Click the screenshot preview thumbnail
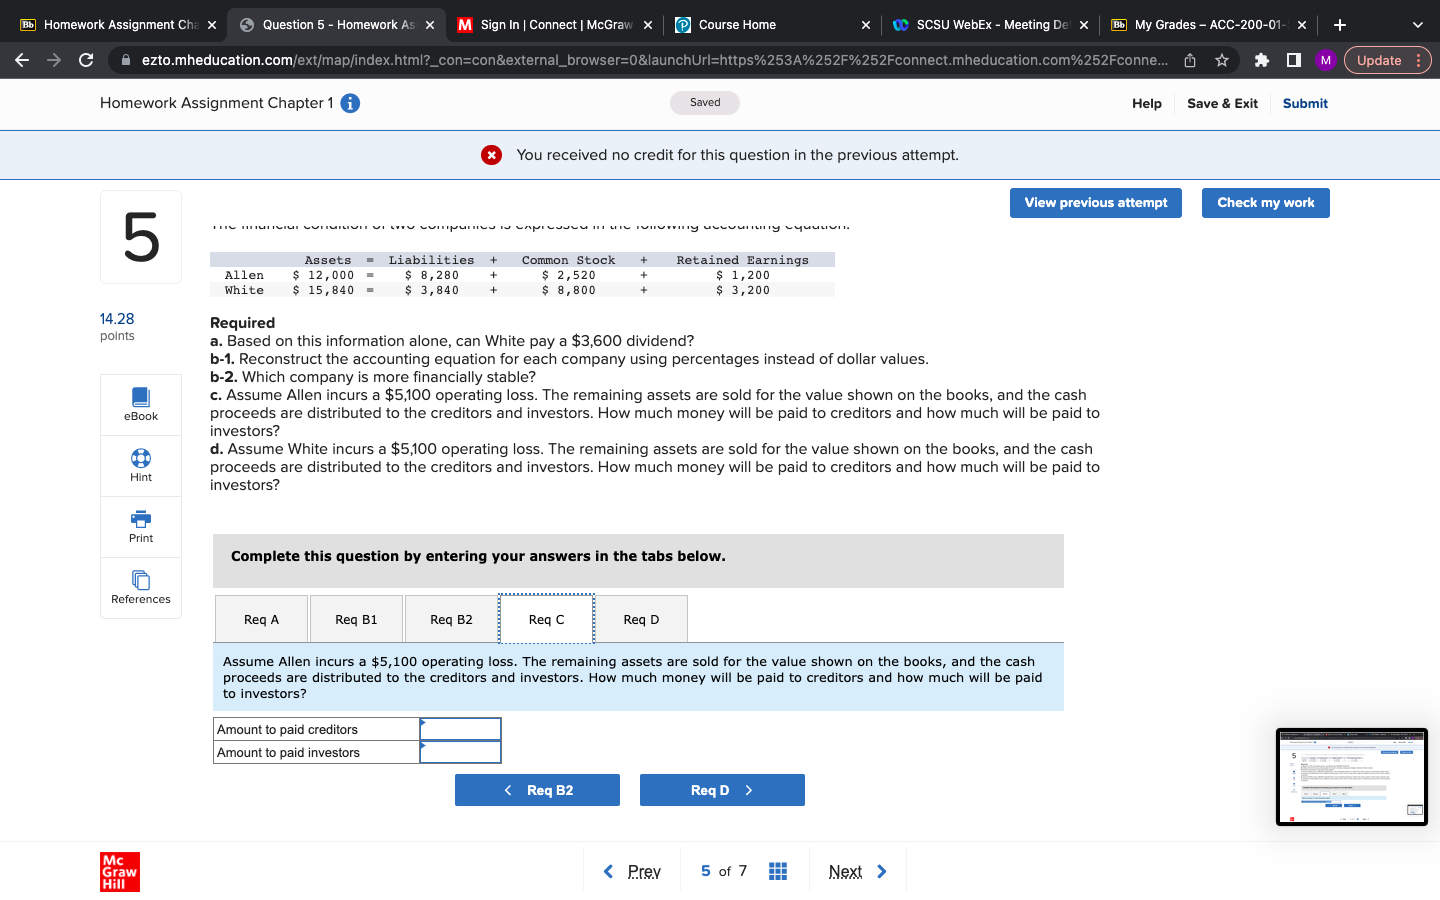Viewport: 1440px width, 900px height. [1352, 777]
